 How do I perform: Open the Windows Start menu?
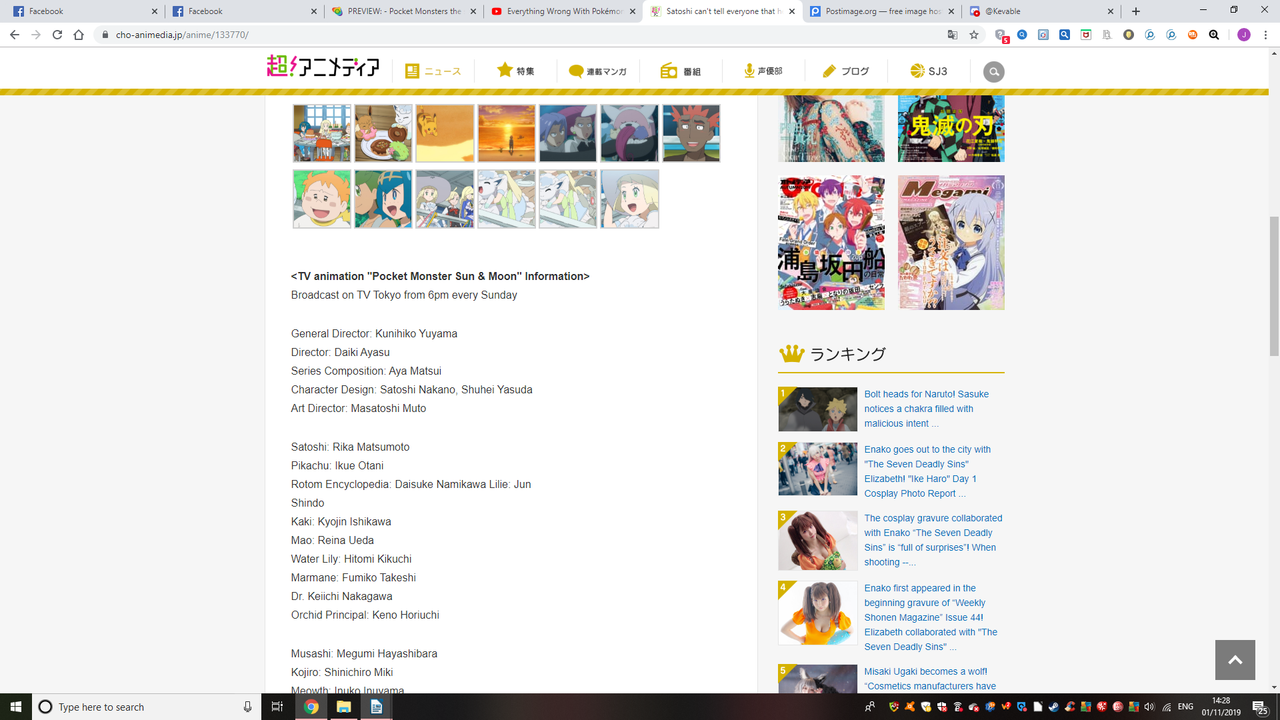tap(14, 706)
